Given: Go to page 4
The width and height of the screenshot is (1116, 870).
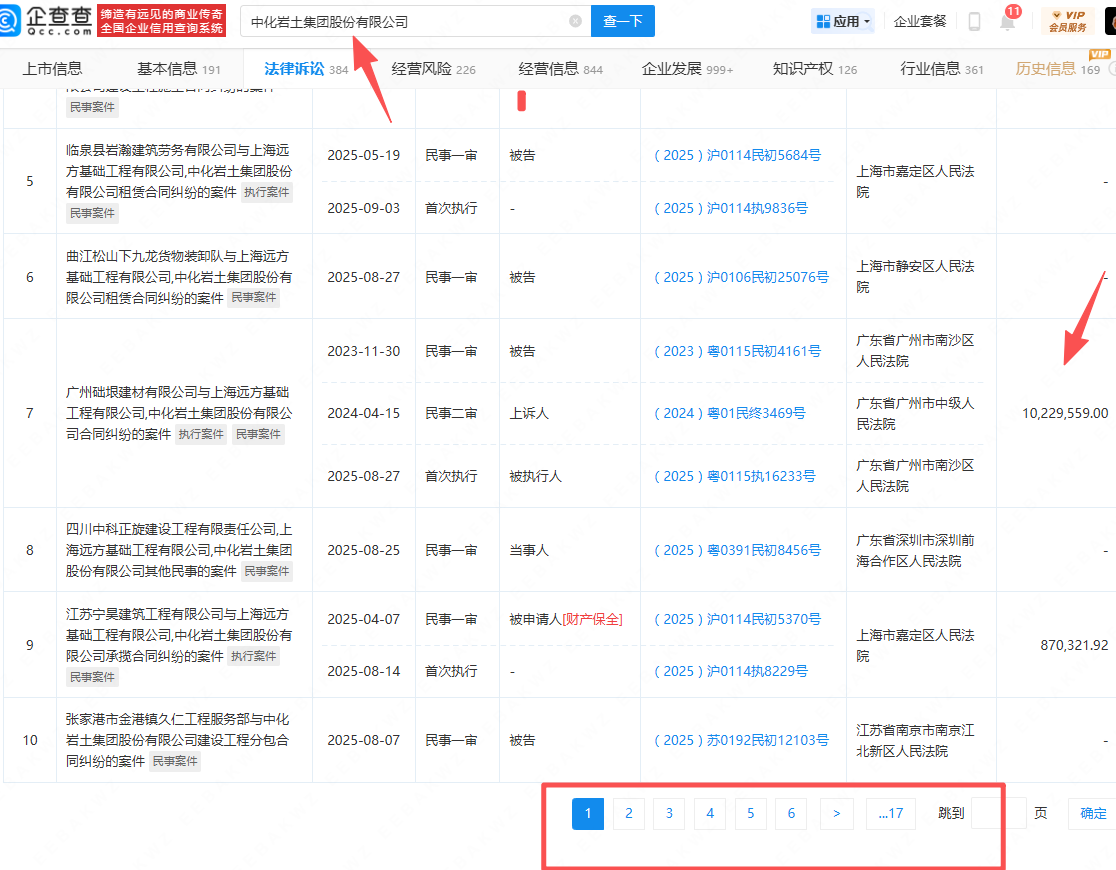Looking at the screenshot, I should click(710, 814).
